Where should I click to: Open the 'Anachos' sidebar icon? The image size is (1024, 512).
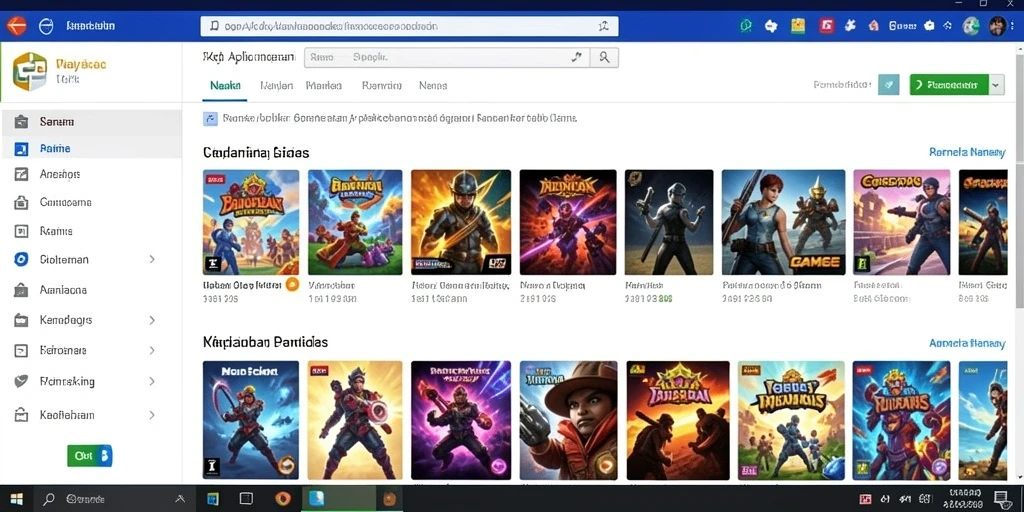[22, 174]
